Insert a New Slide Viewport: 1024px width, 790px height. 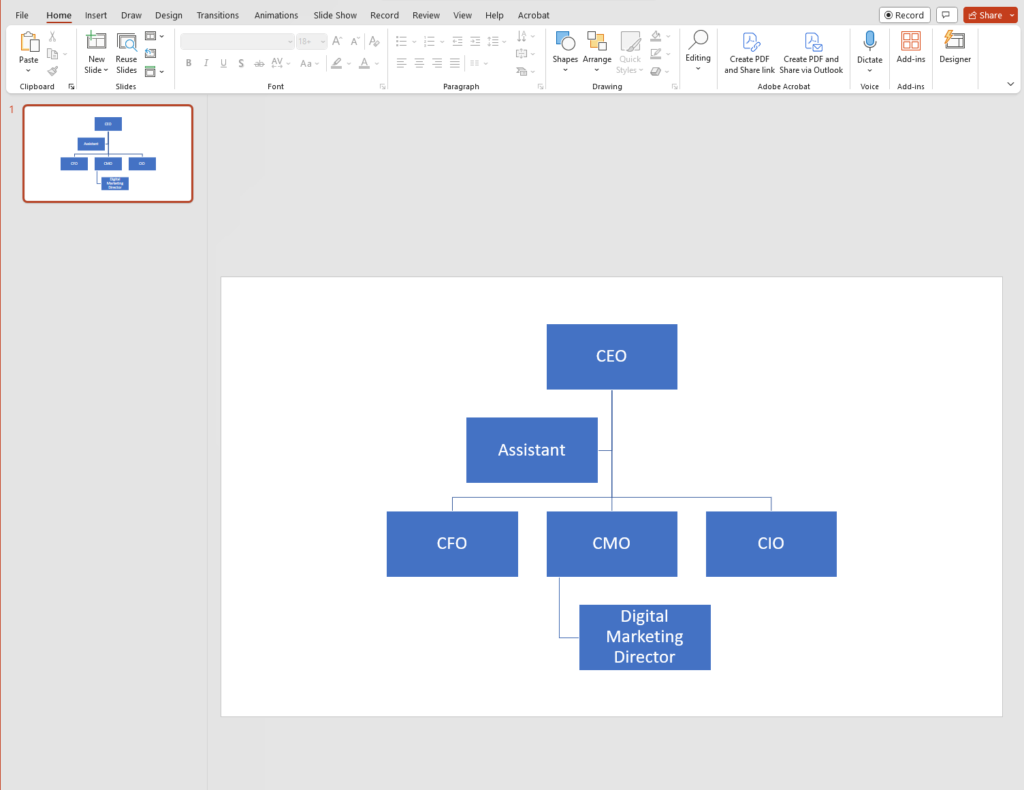[96, 52]
